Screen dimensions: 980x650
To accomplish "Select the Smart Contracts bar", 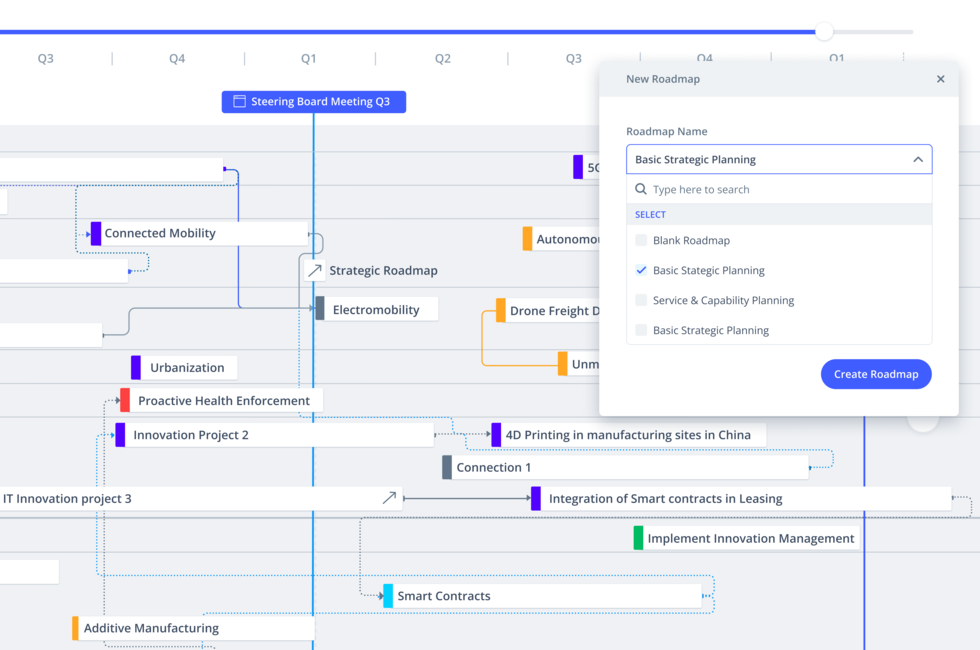I will coord(542,596).
